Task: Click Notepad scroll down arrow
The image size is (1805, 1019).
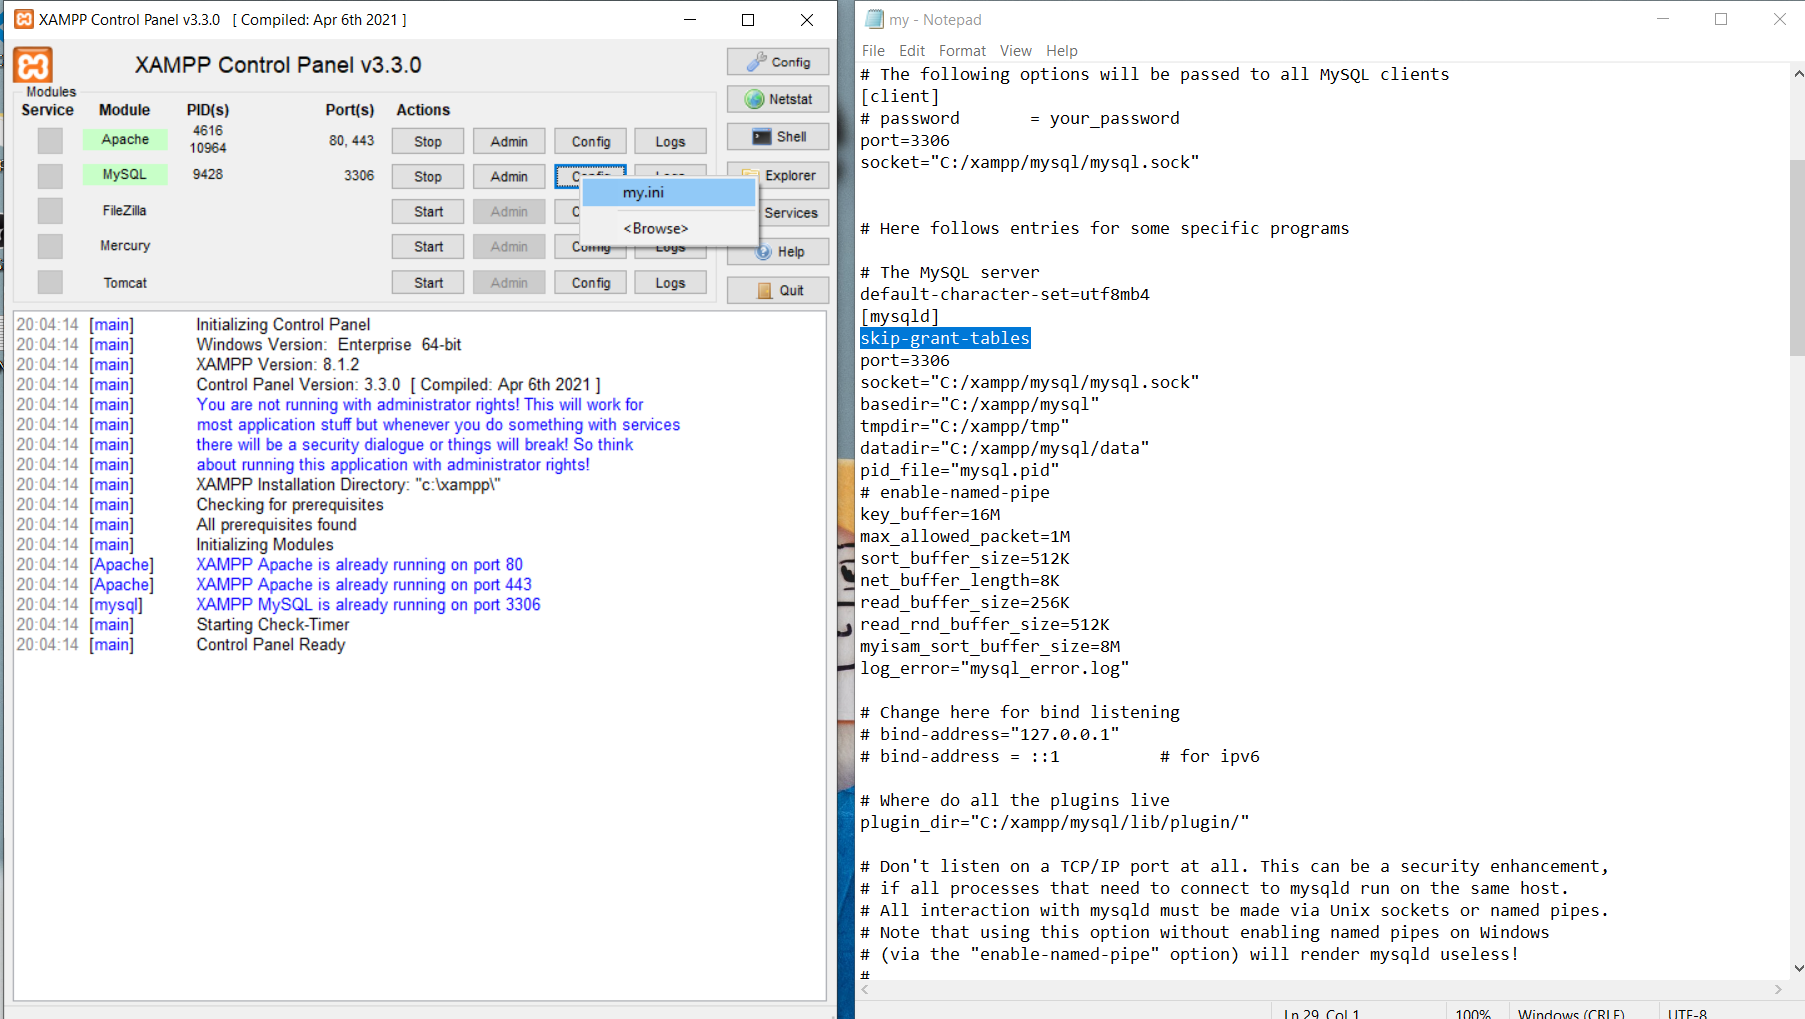Action: pos(1797,968)
